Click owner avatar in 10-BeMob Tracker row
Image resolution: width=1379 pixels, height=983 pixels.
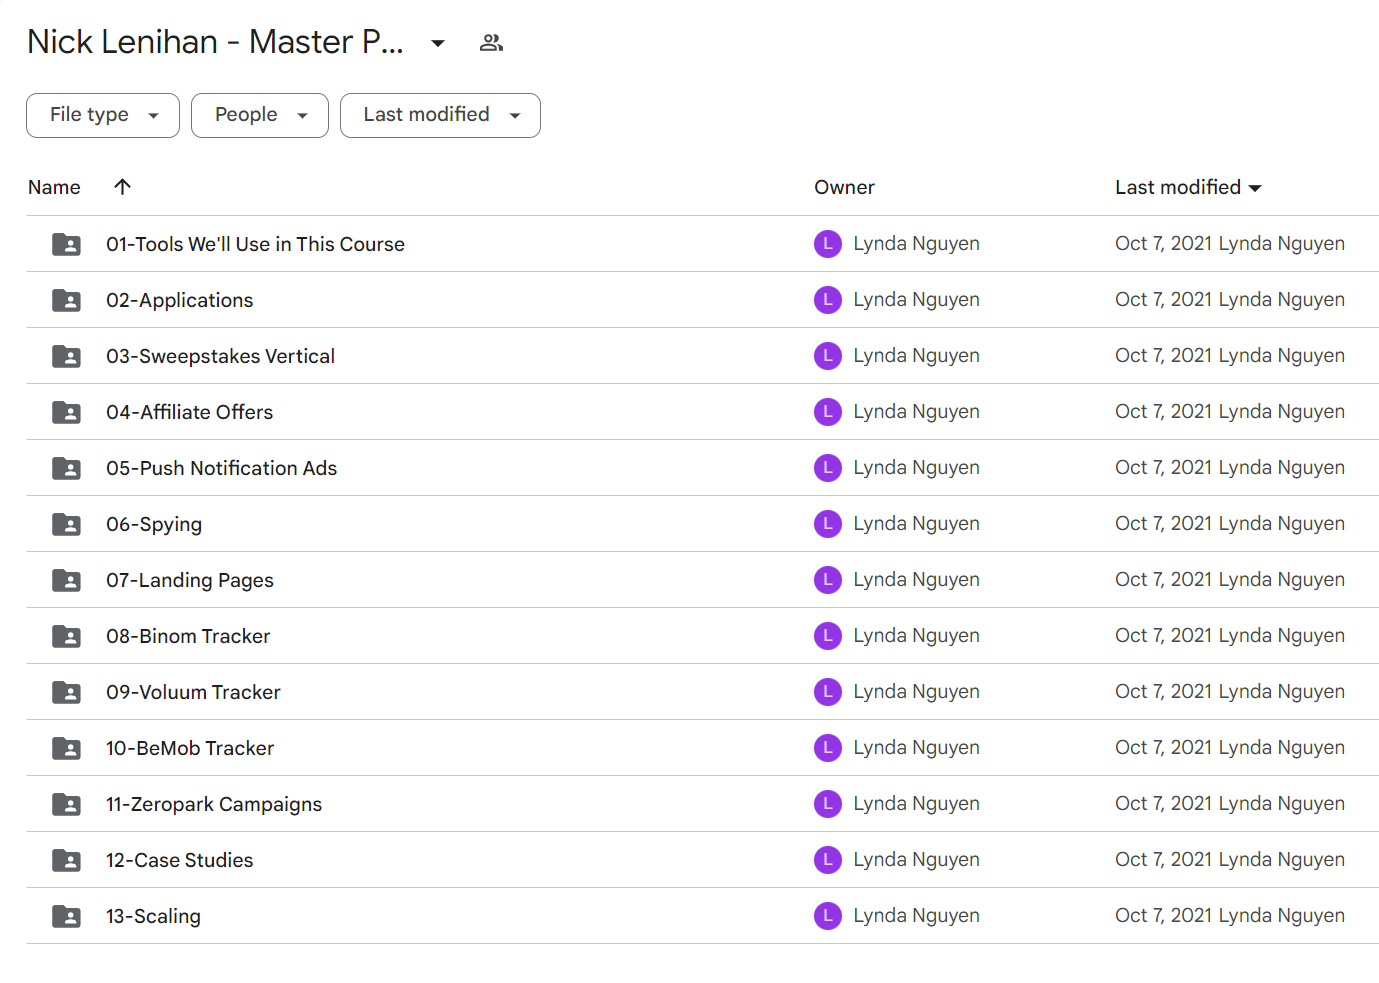point(828,748)
